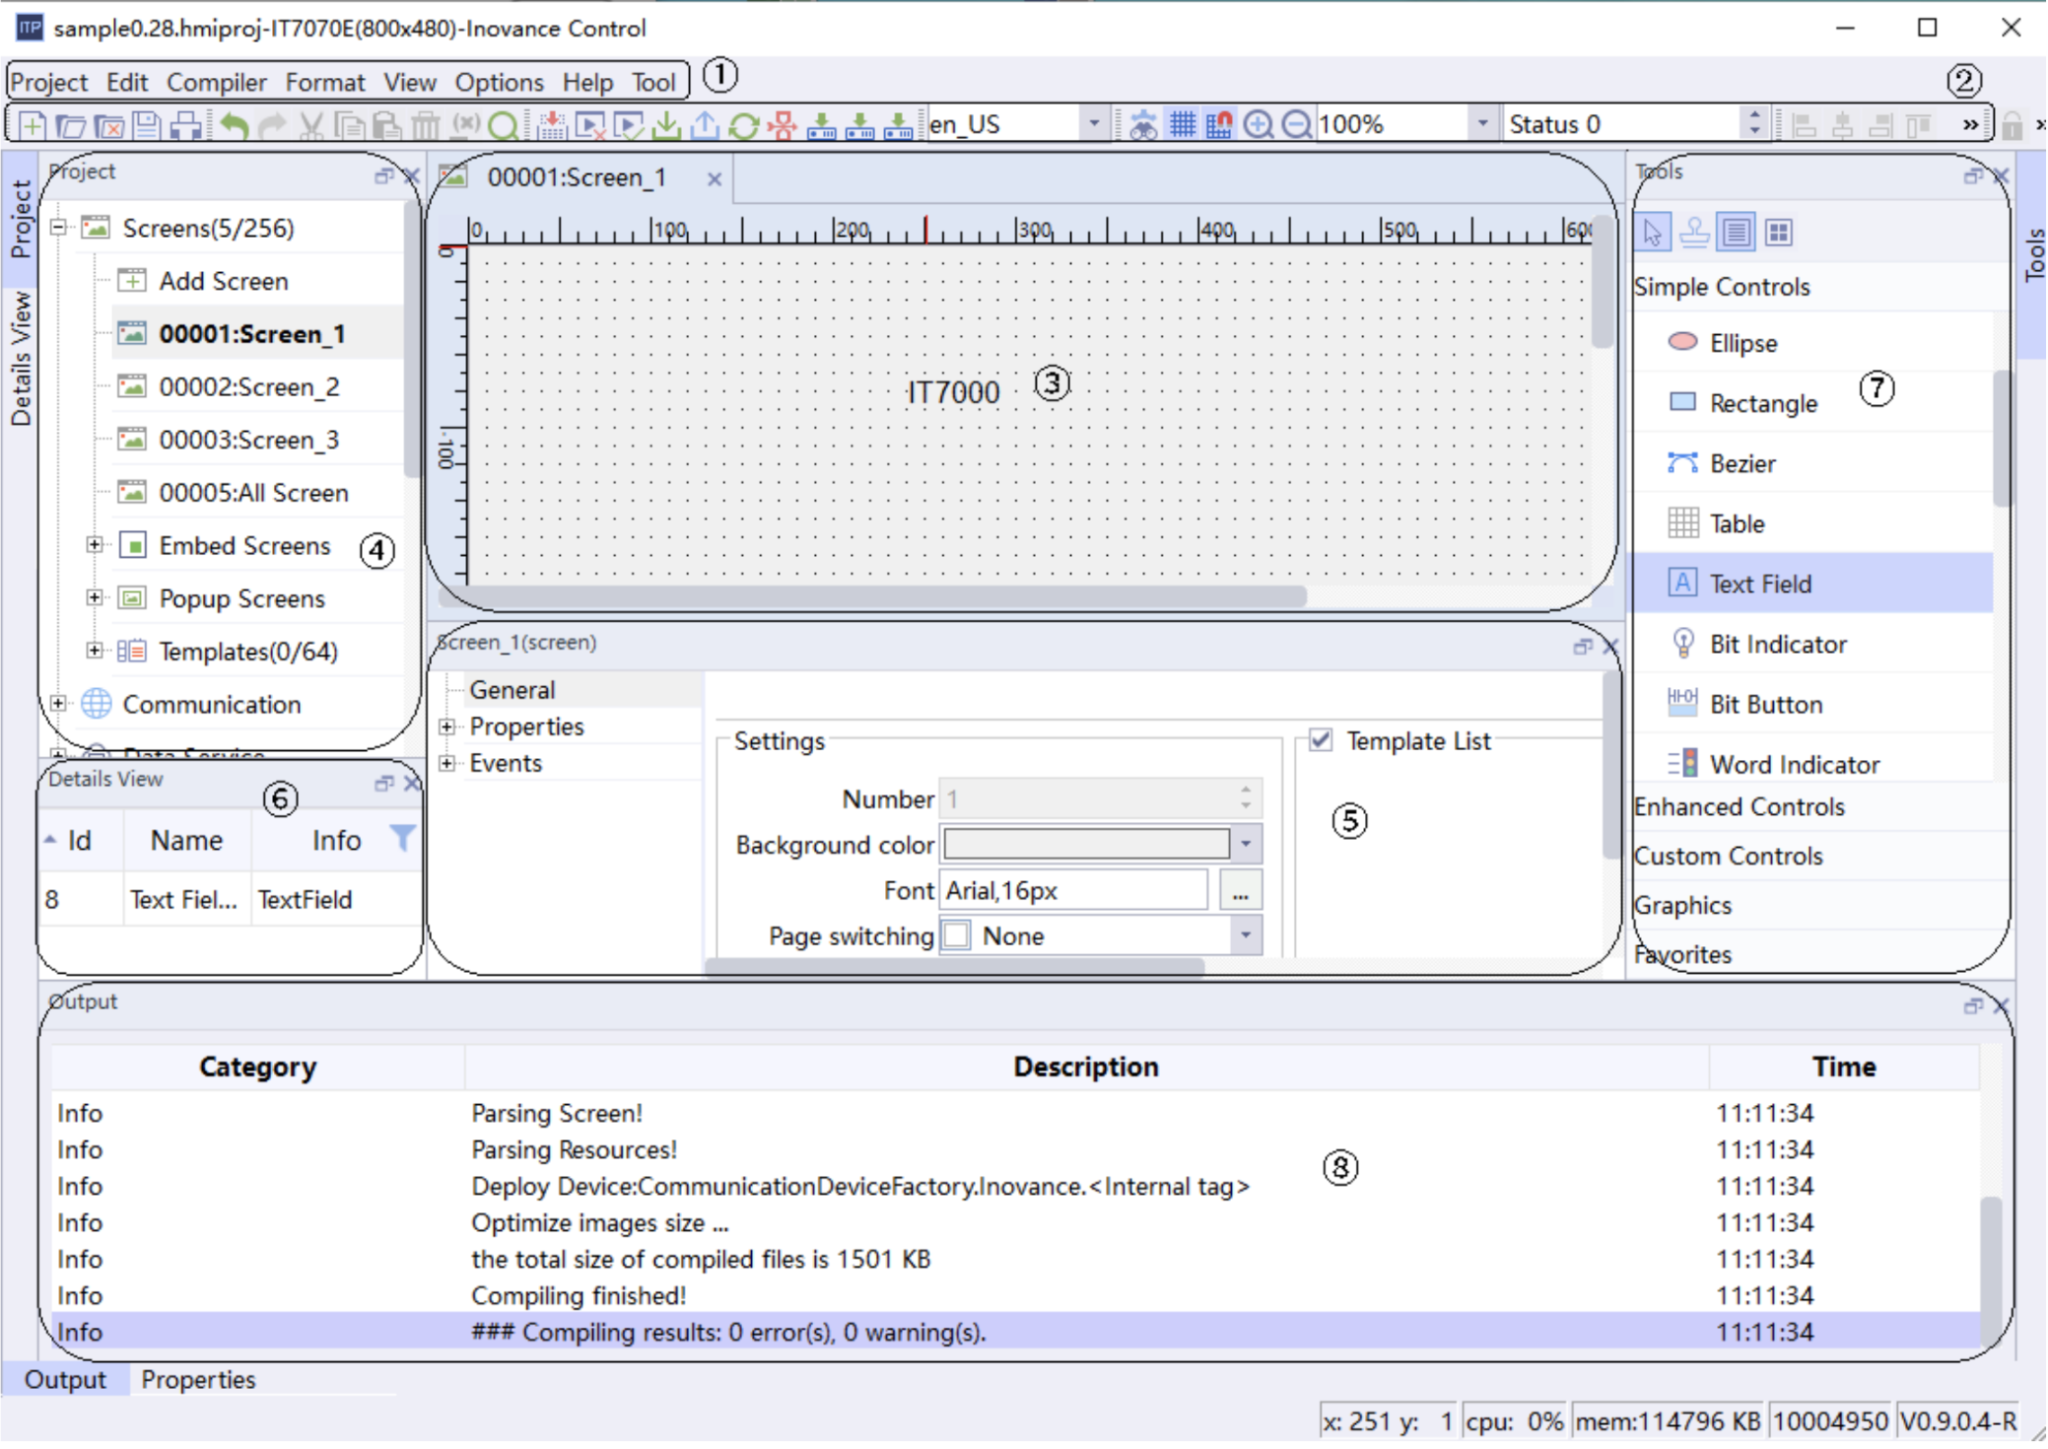Click the Delete trash icon
2048x1449 pixels.
pos(426,125)
